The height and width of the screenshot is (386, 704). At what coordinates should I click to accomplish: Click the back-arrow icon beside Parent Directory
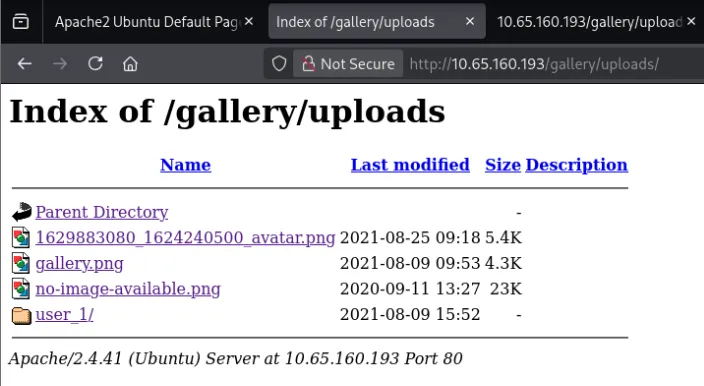[x=22, y=212]
